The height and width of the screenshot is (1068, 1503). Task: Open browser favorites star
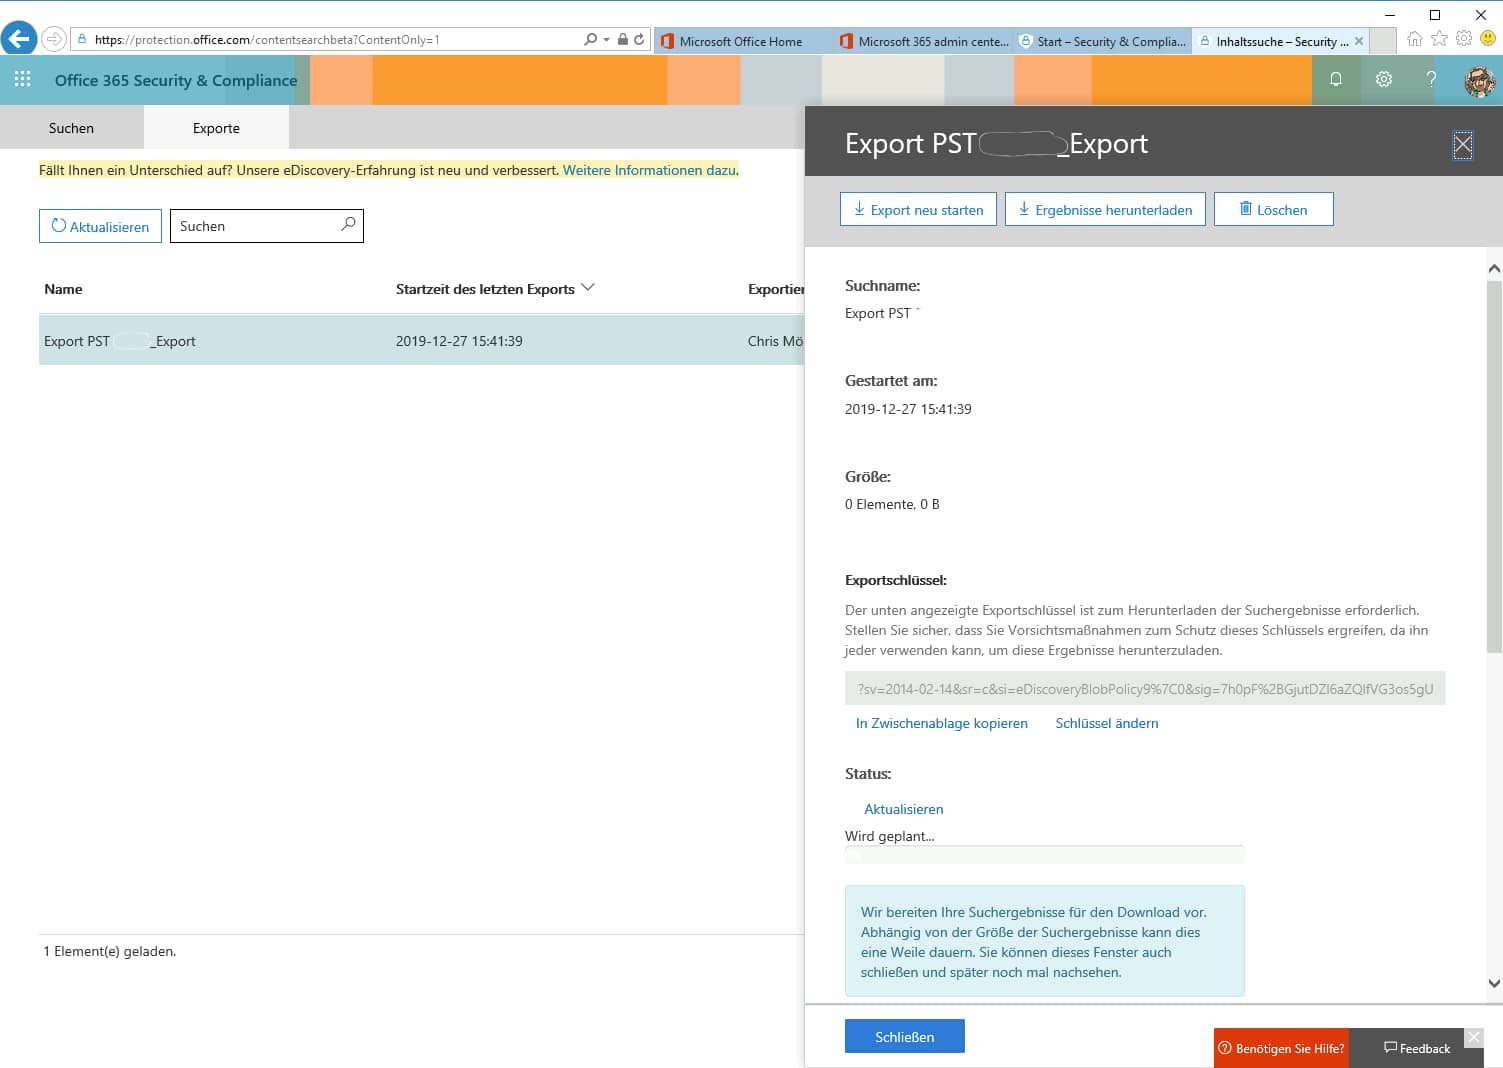point(1439,39)
